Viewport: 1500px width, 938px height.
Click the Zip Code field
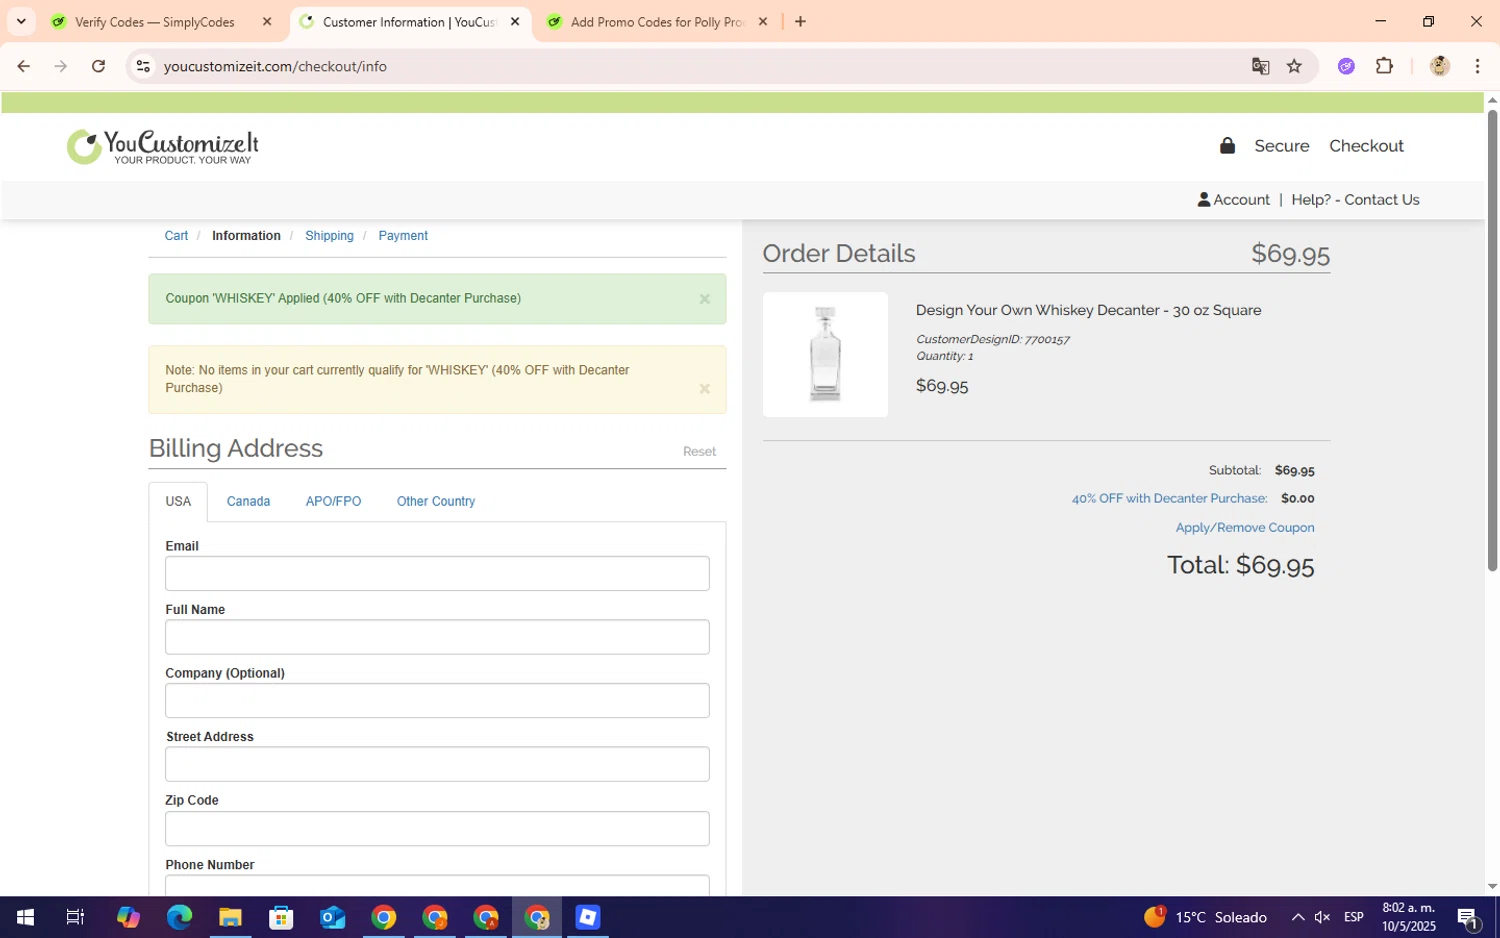coord(437,828)
